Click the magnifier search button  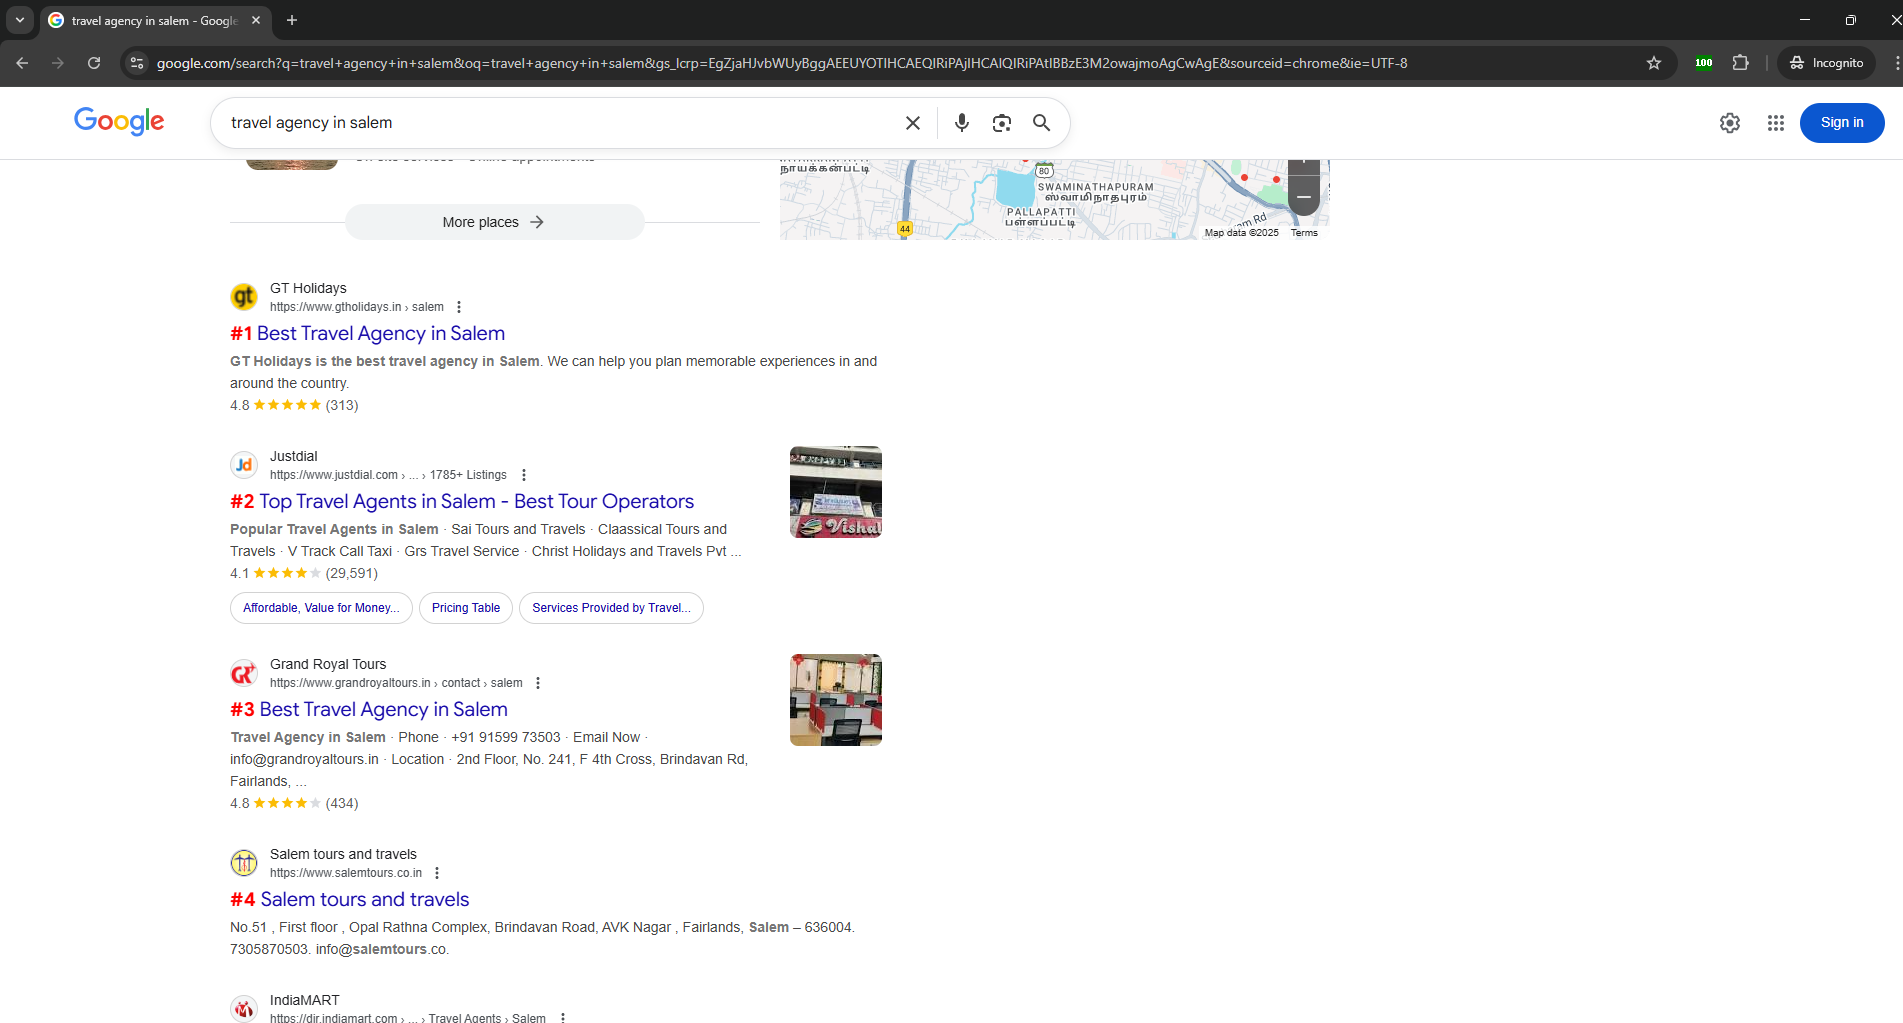pyautogui.click(x=1041, y=123)
